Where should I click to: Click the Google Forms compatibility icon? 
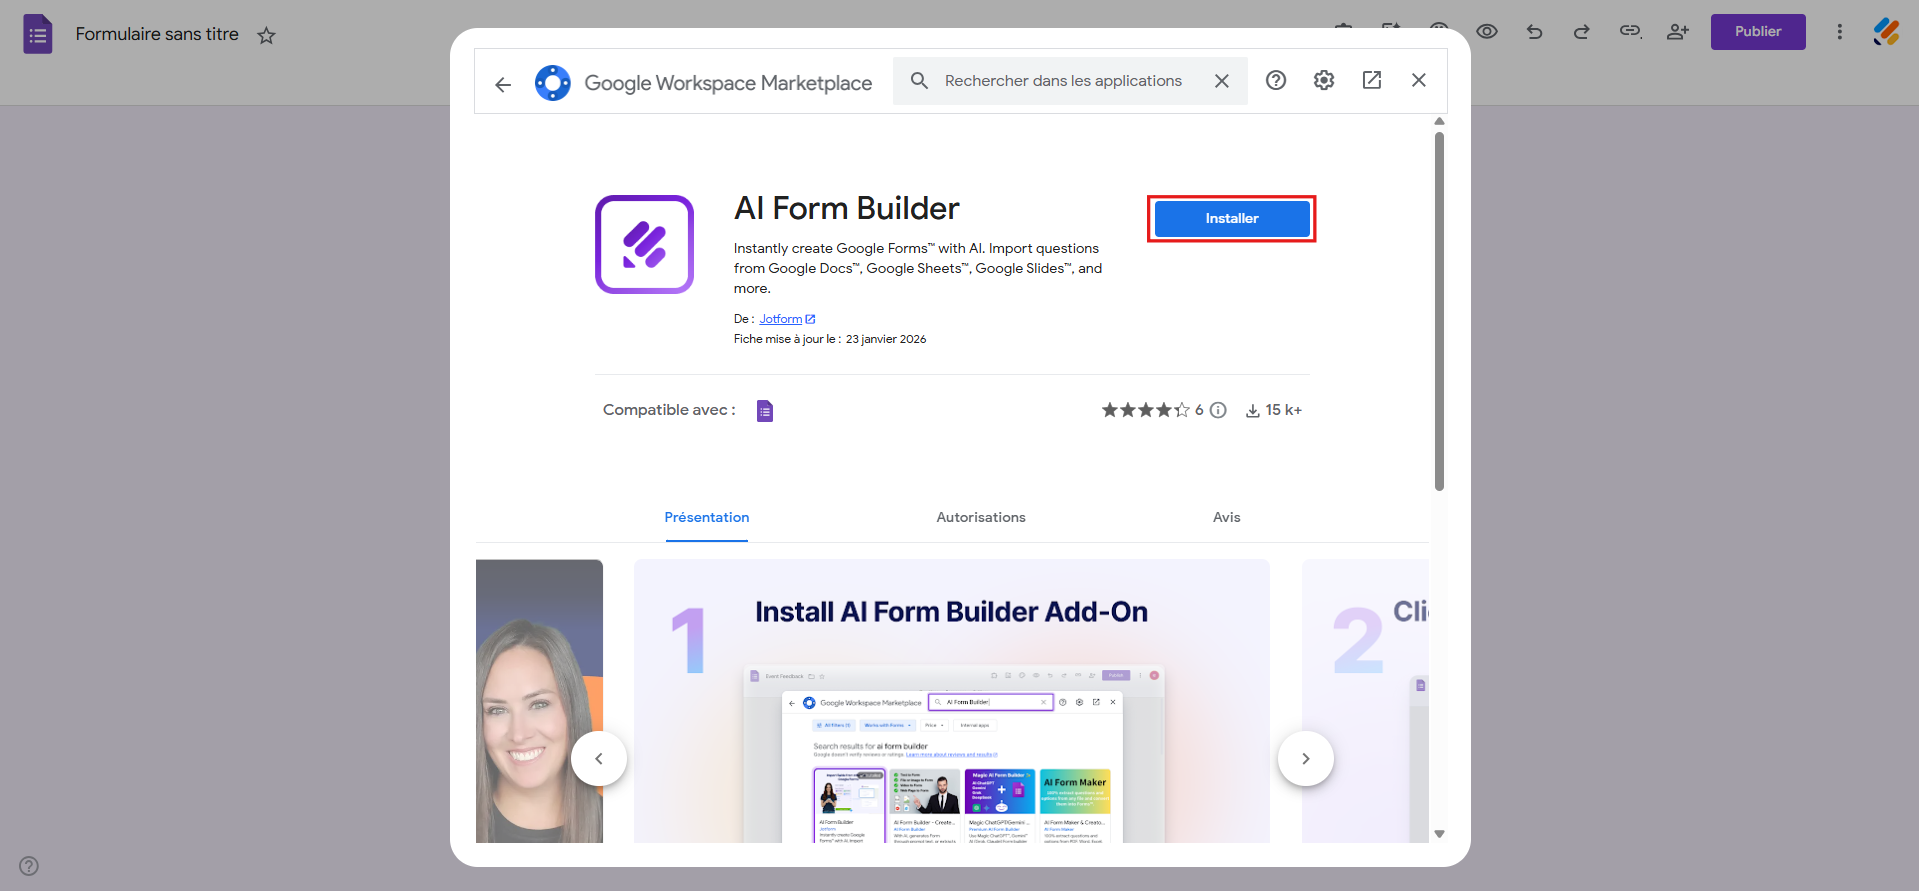pyautogui.click(x=765, y=410)
